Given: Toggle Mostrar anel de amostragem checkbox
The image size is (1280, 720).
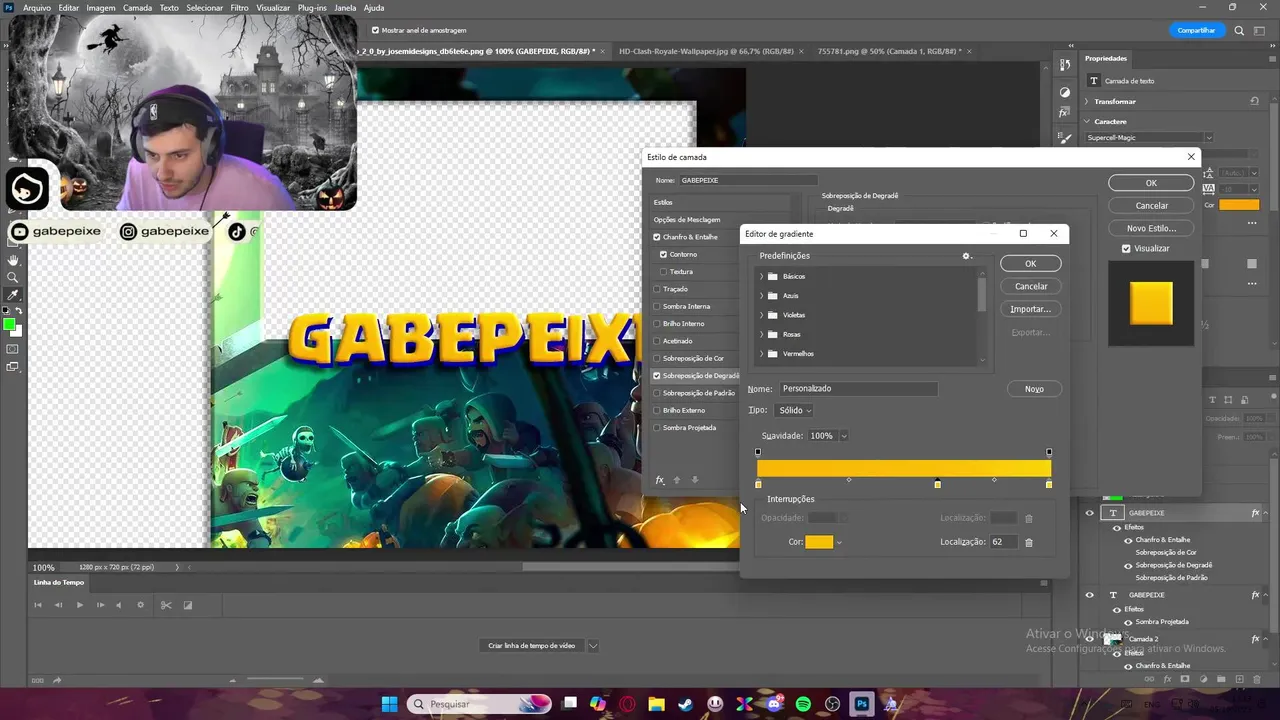Looking at the screenshot, I should tap(375, 30).
